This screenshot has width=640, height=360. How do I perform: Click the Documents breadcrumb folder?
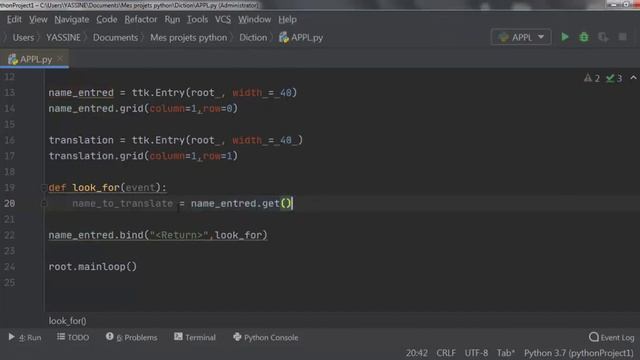(x=116, y=38)
